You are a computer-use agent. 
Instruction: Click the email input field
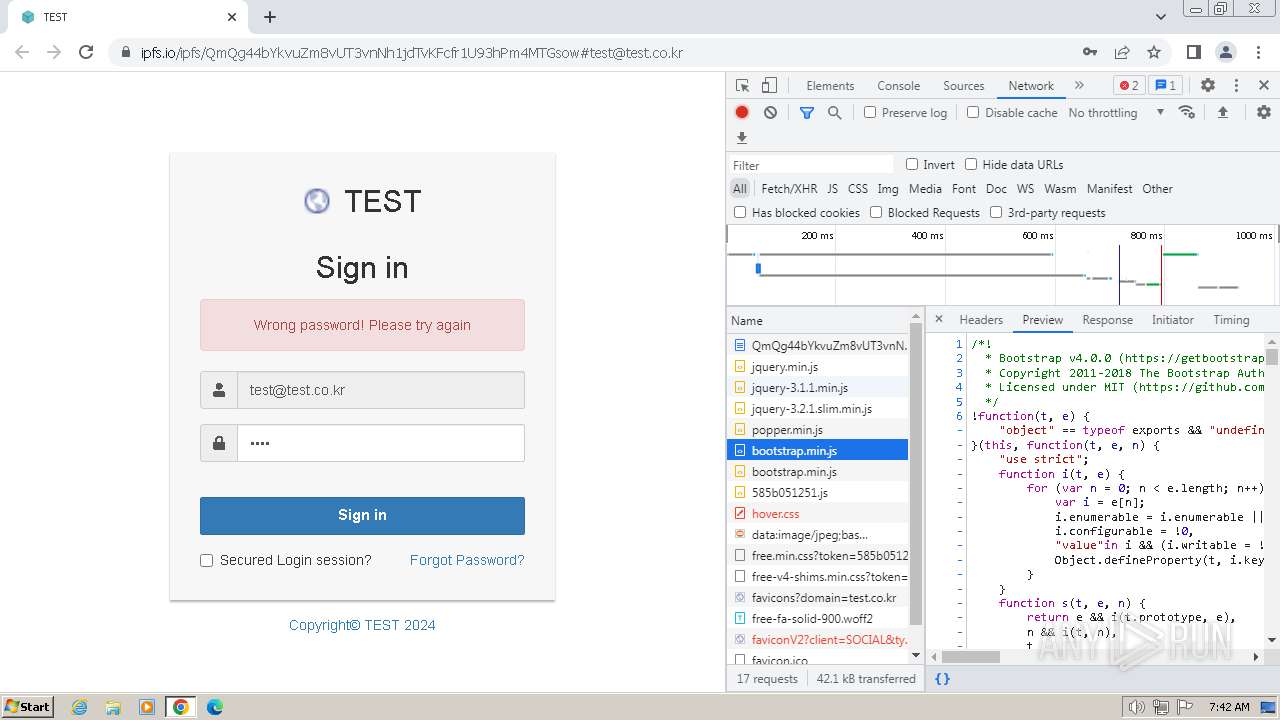380,390
